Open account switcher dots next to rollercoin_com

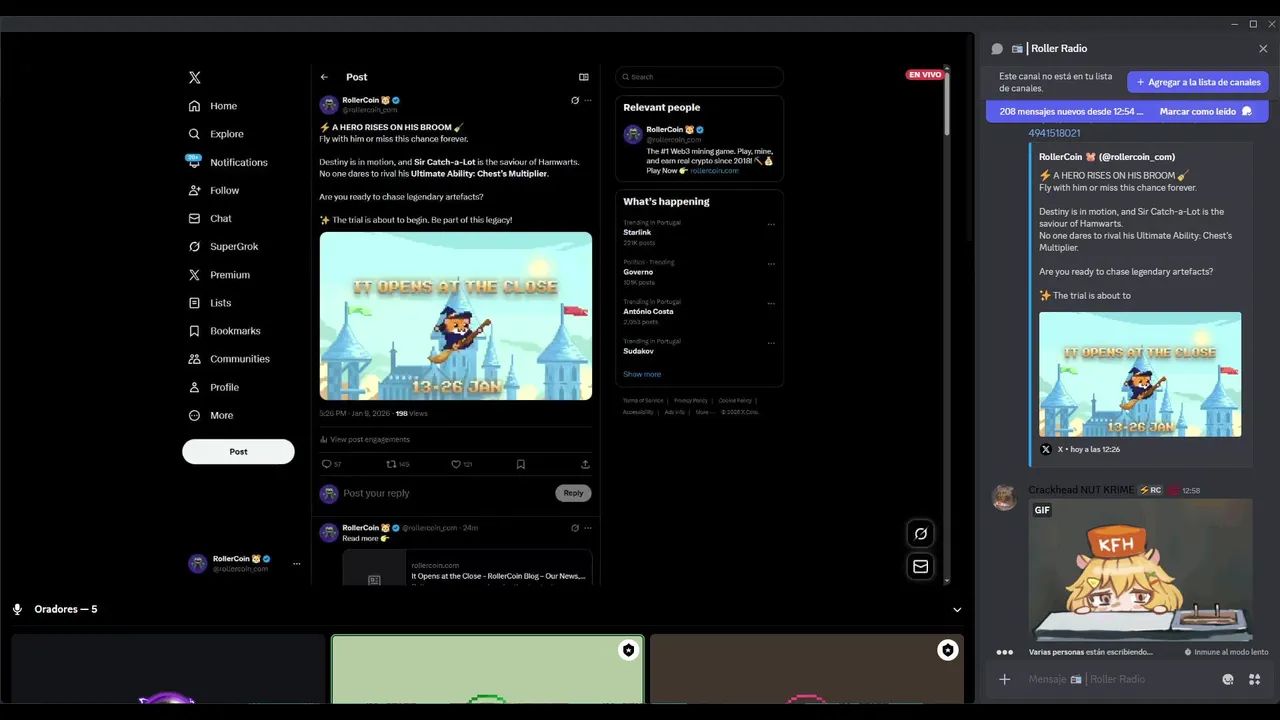tap(296, 564)
